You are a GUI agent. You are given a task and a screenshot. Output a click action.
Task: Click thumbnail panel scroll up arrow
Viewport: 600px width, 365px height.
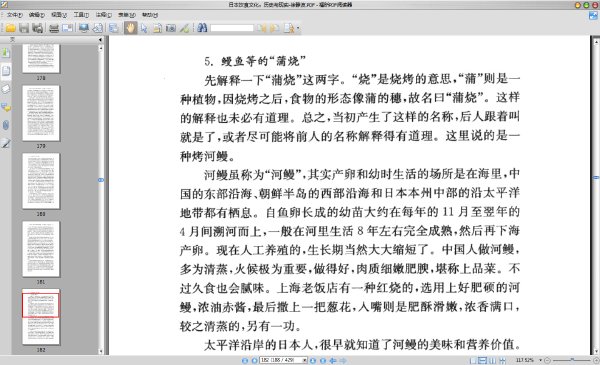coord(101,48)
